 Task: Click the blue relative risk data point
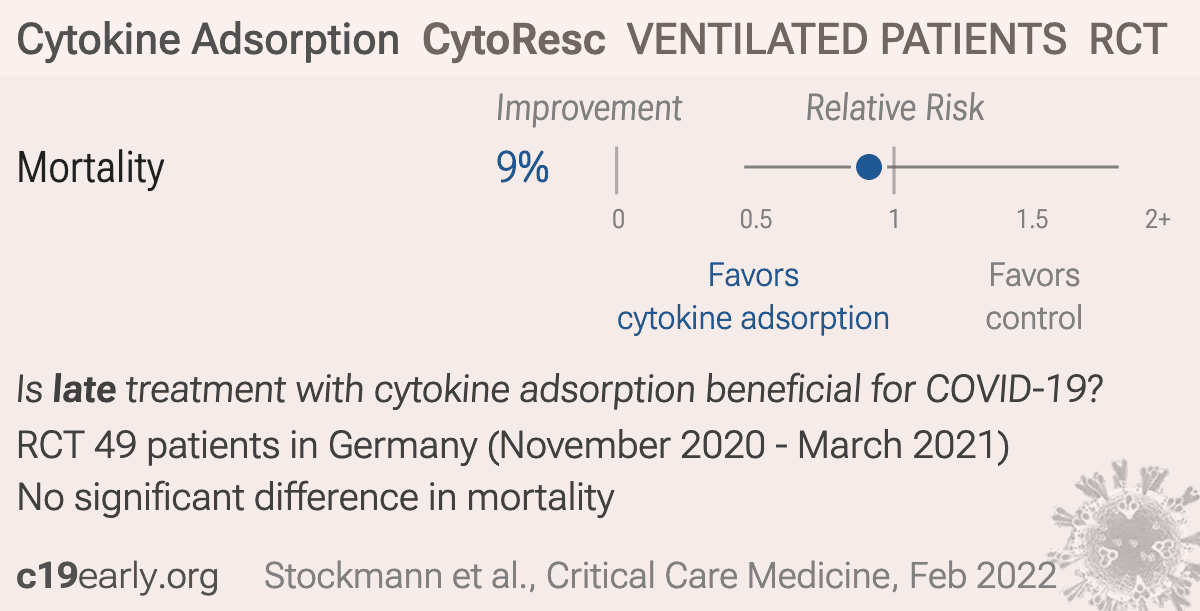coord(870,167)
